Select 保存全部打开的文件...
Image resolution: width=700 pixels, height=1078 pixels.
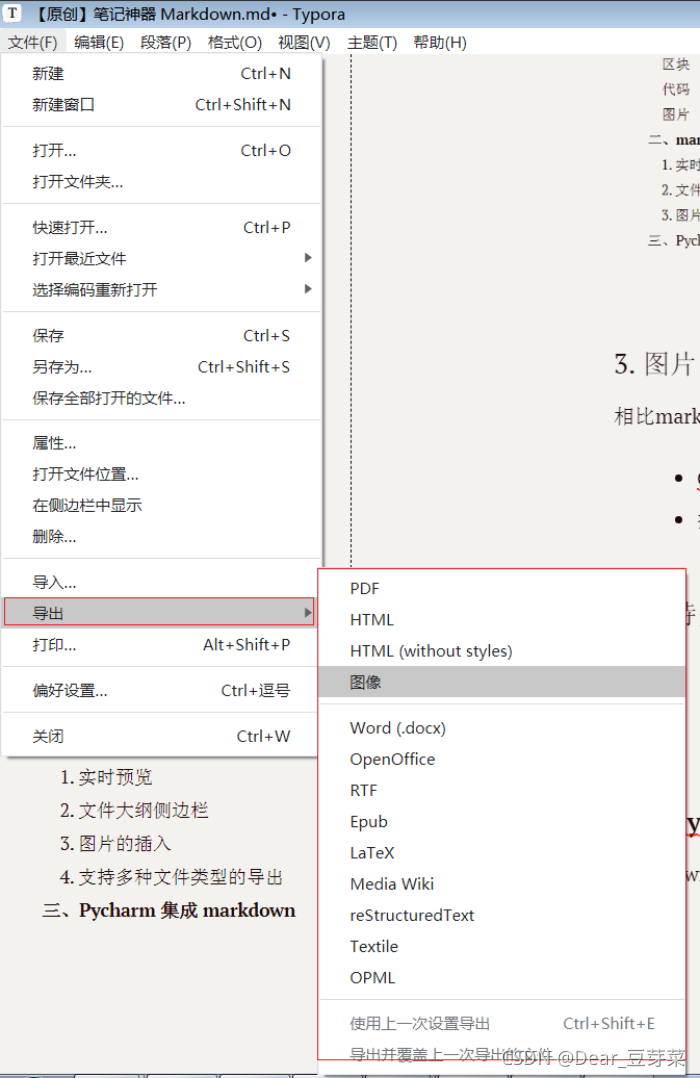162,397
